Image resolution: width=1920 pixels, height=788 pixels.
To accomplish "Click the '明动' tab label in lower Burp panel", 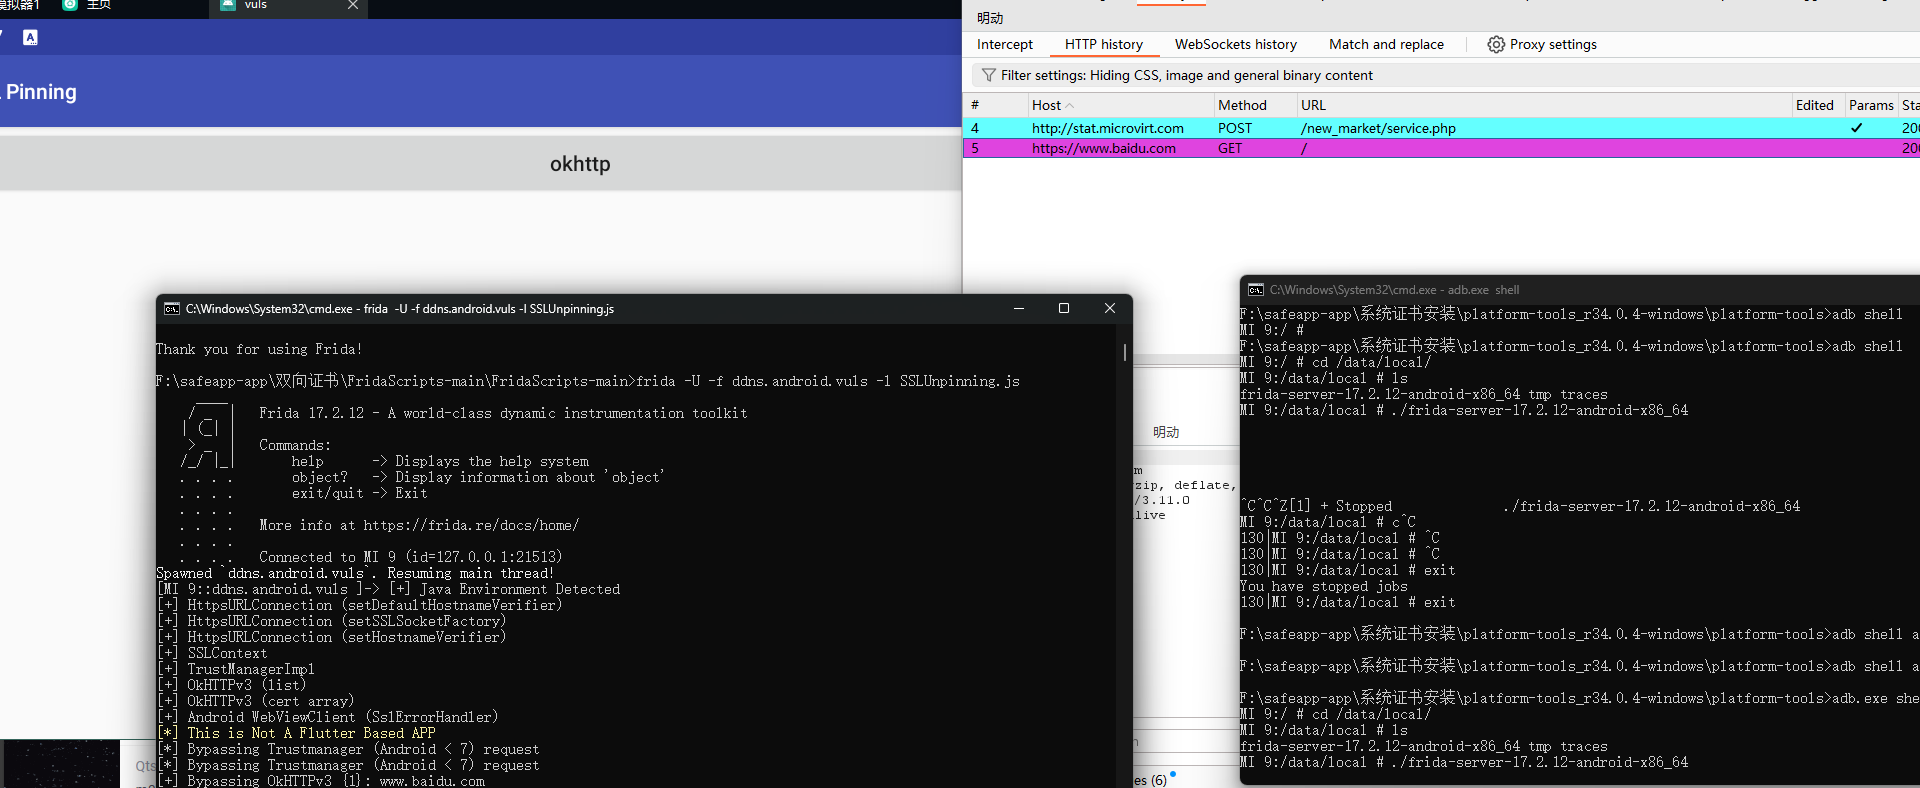I will 1166,432.
